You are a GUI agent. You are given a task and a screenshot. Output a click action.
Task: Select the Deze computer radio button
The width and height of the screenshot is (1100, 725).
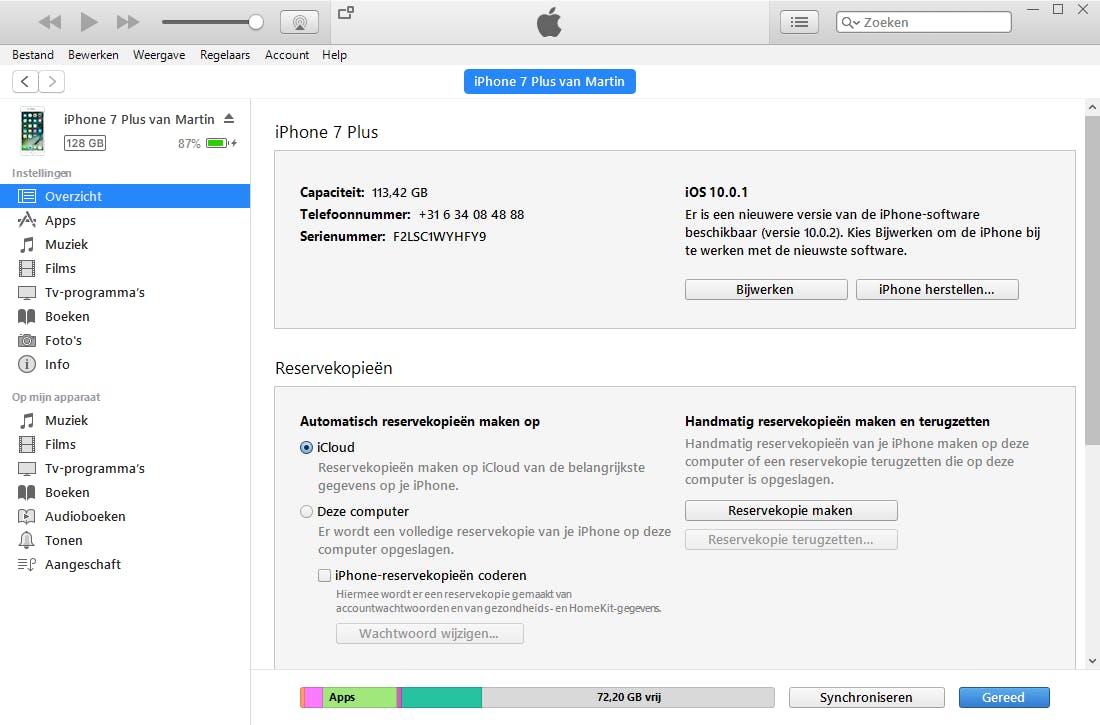point(307,512)
